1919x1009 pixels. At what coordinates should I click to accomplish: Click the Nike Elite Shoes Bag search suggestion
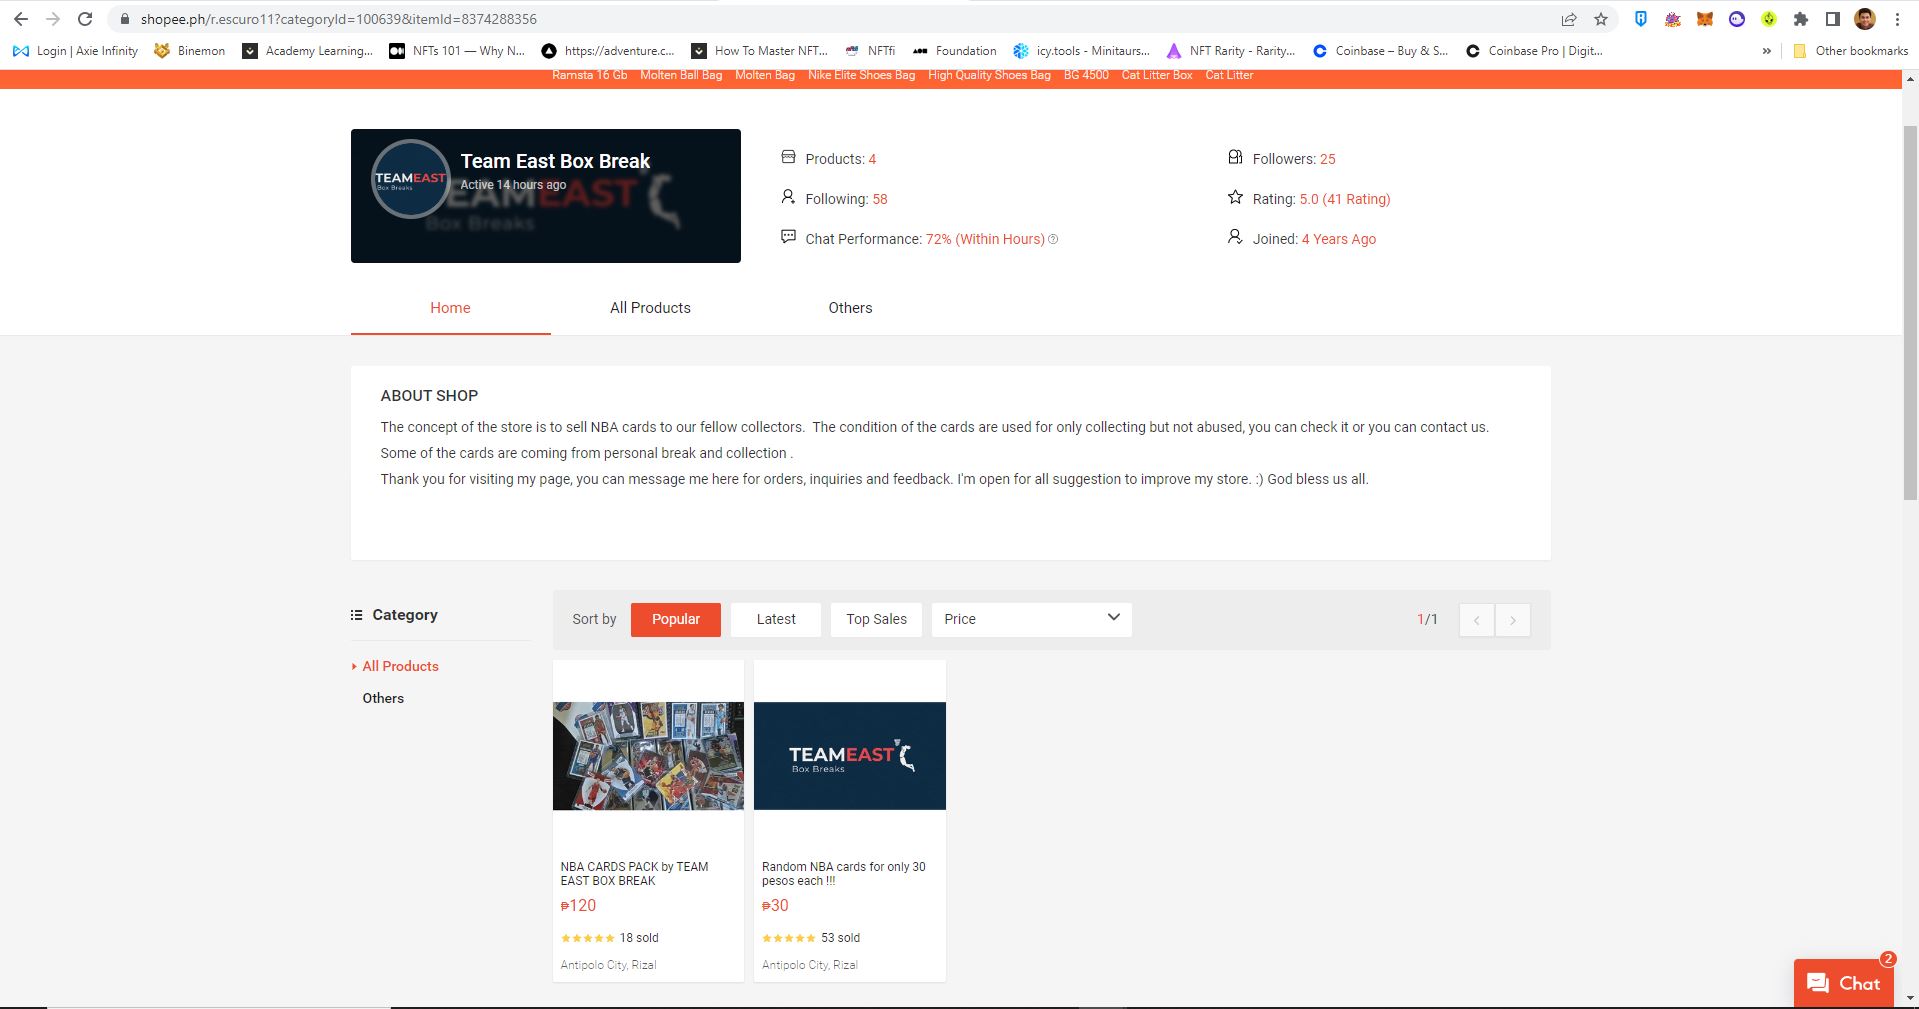tap(861, 75)
